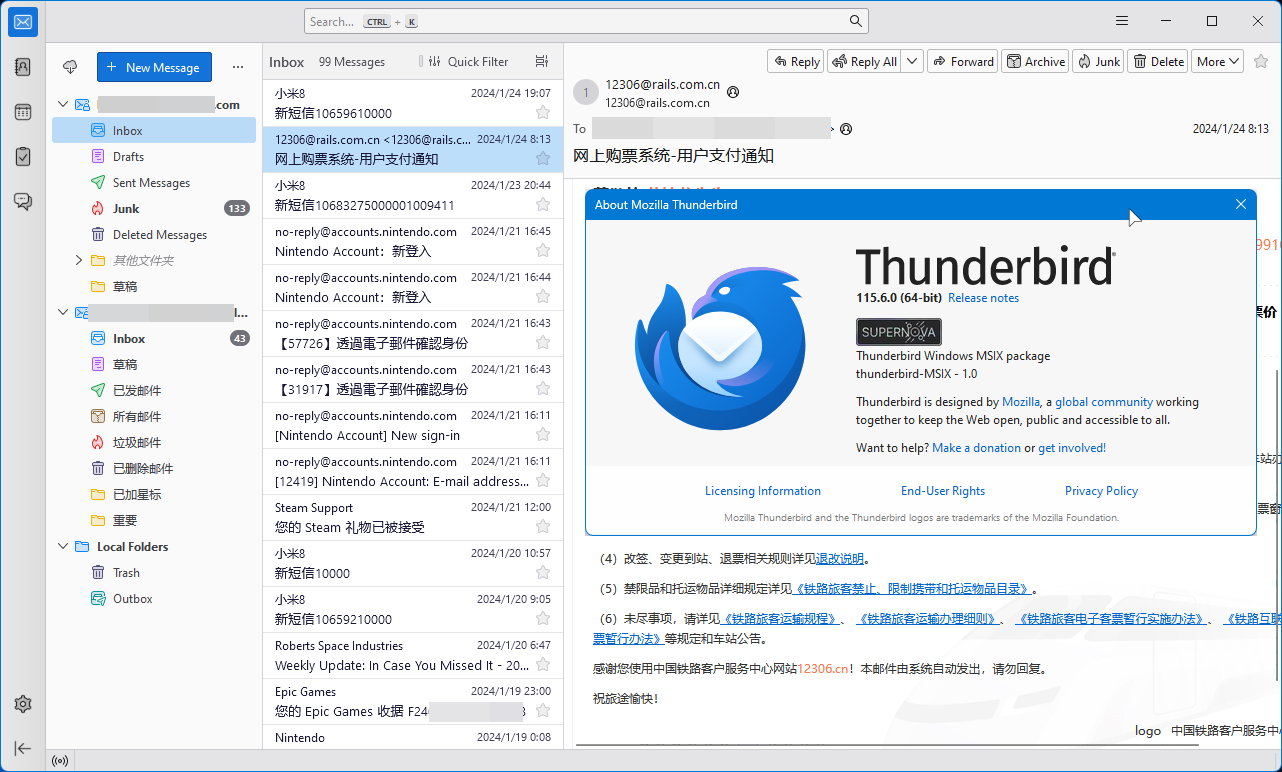
Task: Star the New sign-in Nintendo message
Action: [x=543, y=434]
